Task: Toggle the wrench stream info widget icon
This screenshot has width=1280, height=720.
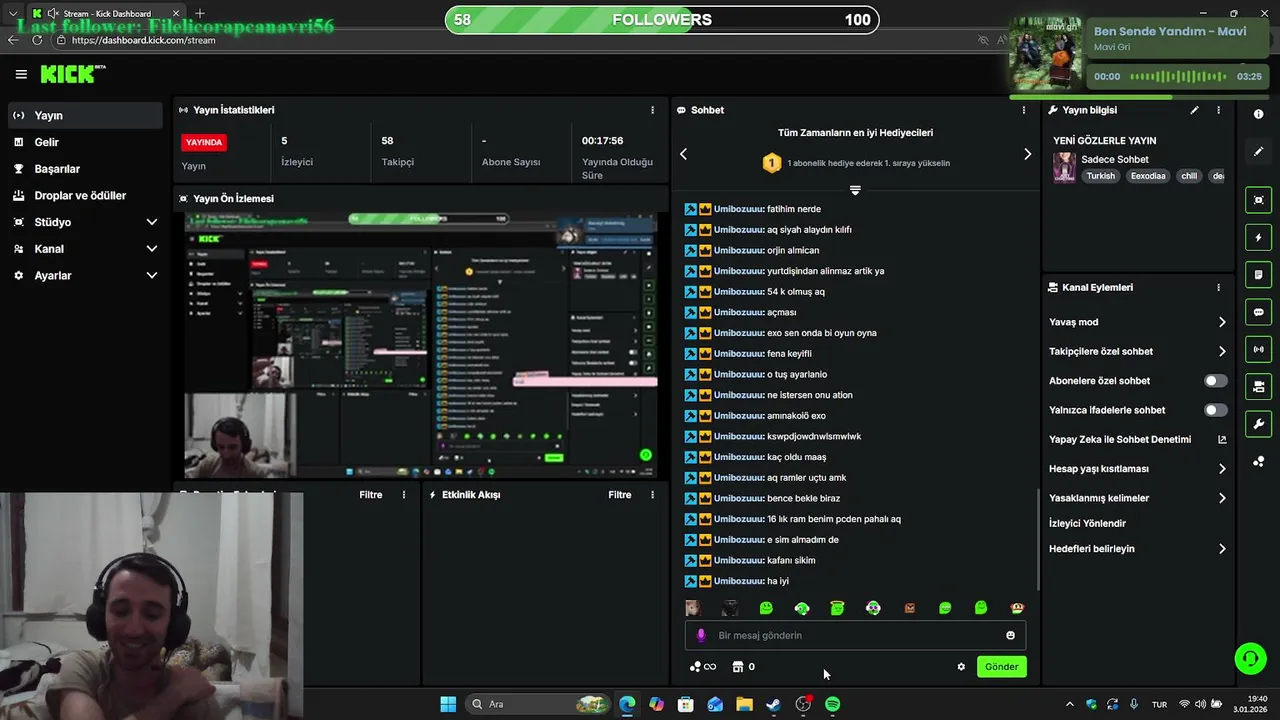Action: [1258, 424]
